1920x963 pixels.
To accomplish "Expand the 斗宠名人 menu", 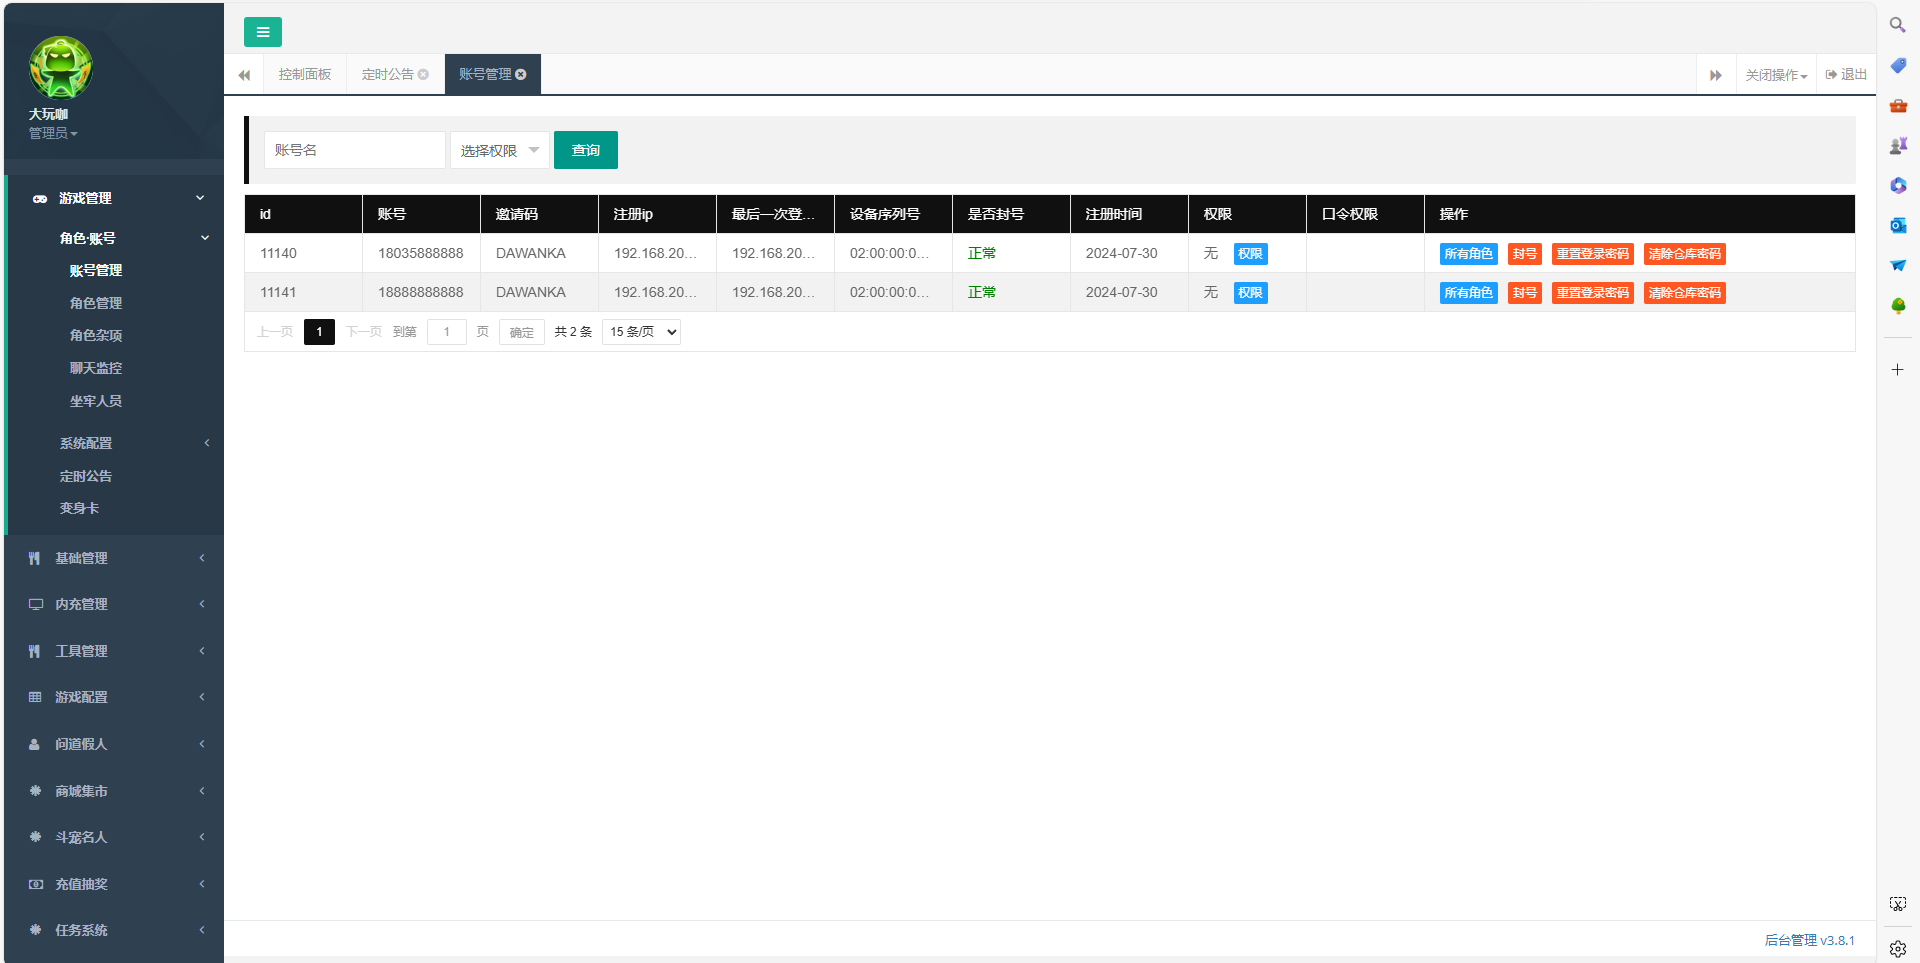I will [114, 837].
